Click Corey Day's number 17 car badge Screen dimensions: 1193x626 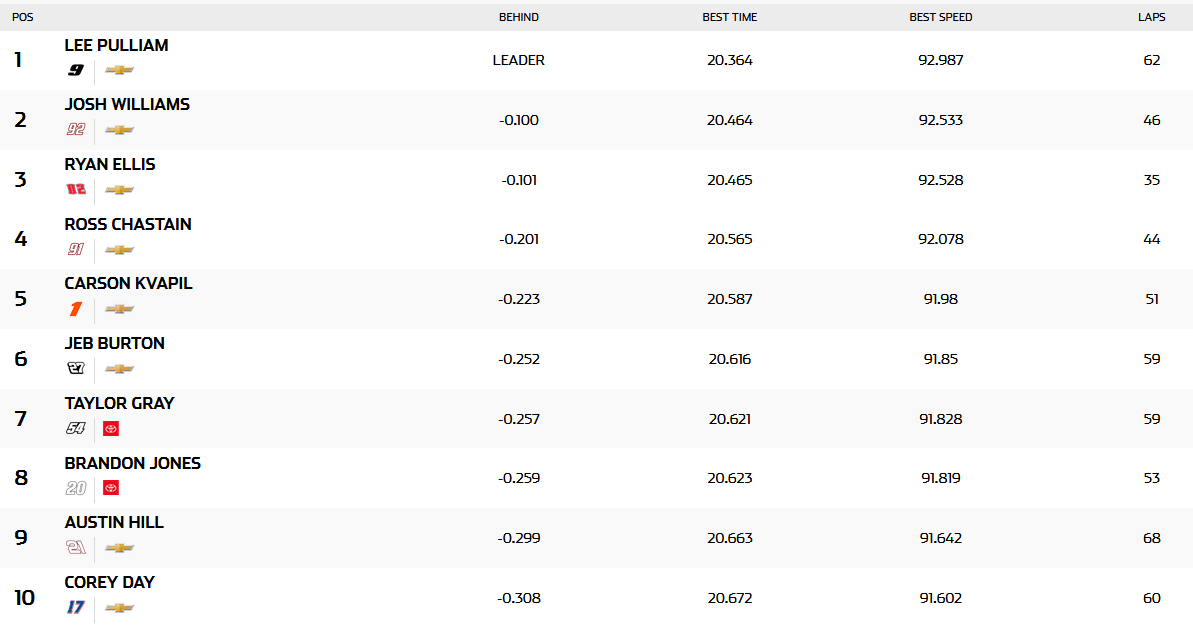[76, 608]
